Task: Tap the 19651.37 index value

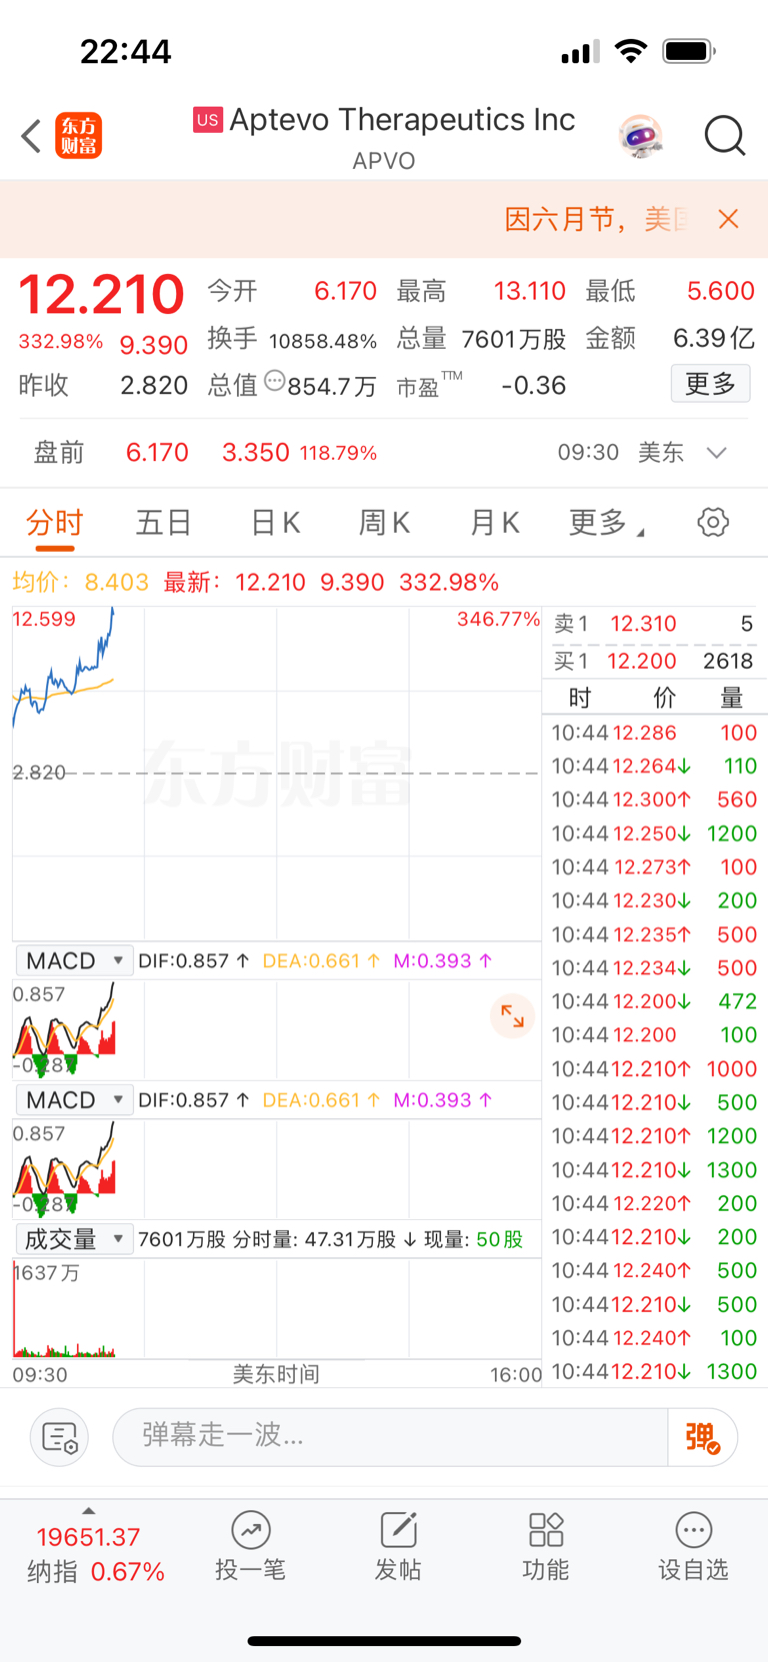Action: click(x=88, y=1537)
